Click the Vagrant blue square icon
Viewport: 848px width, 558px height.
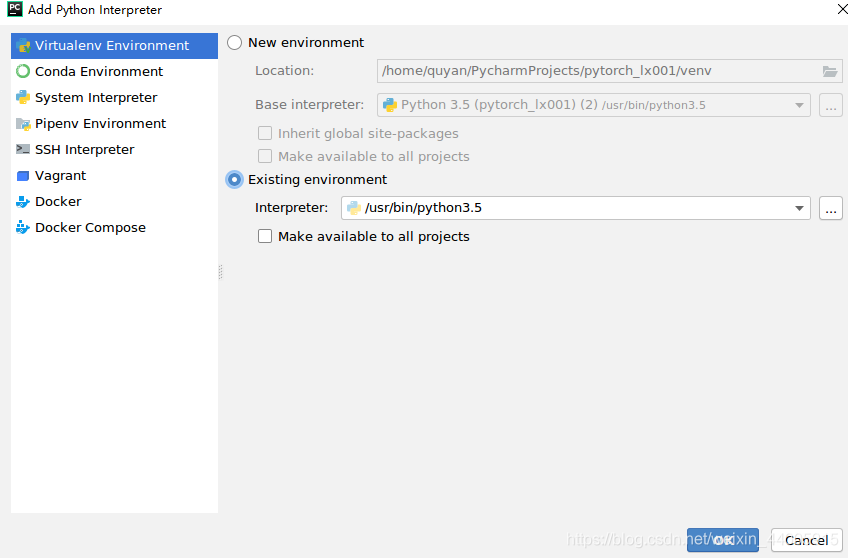pyautogui.click(x=23, y=176)
